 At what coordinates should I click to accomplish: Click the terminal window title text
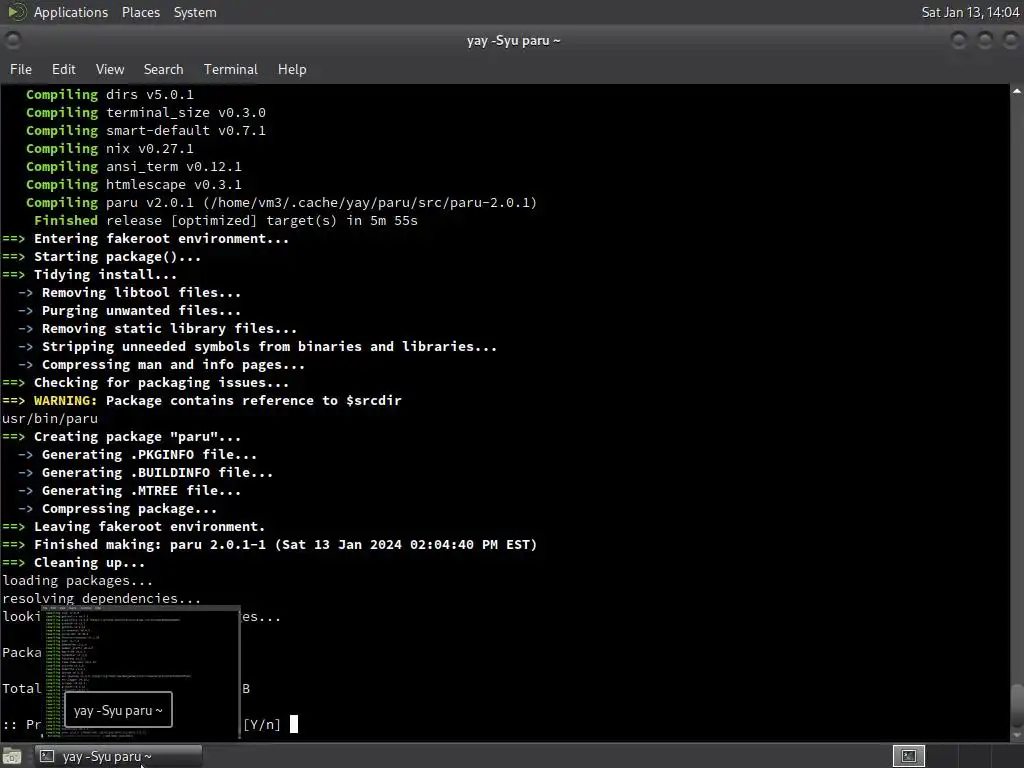click(513, 40)
